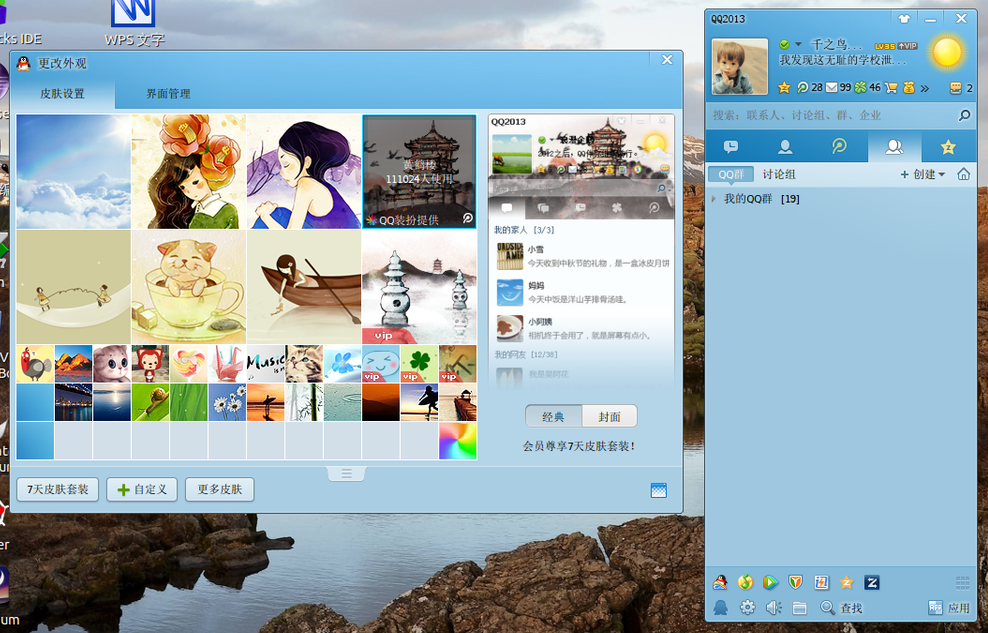988x633 pixels.
Task: Select the 经典 preview mode
Action: point(553,417)
